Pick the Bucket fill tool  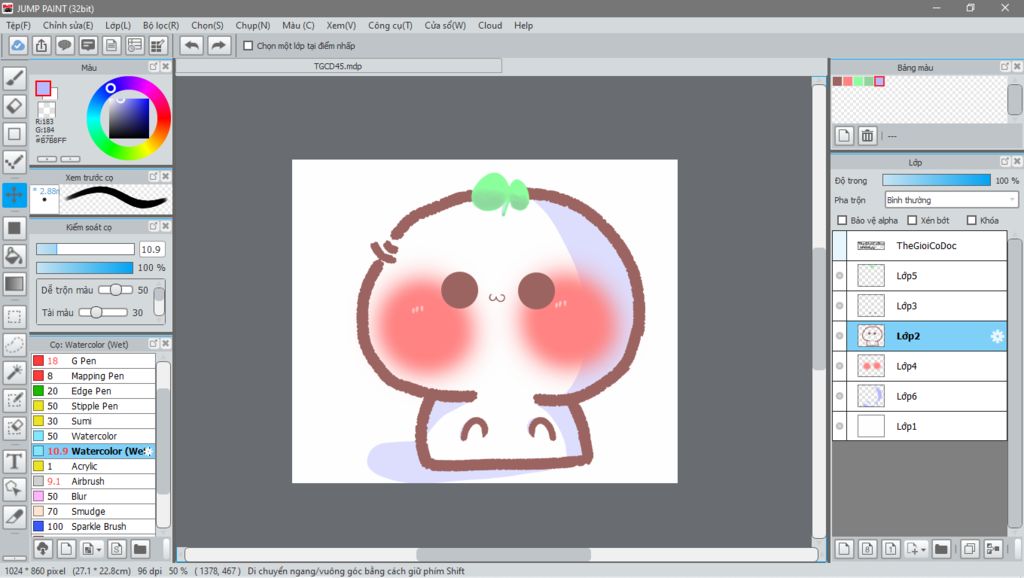point(14,256)
